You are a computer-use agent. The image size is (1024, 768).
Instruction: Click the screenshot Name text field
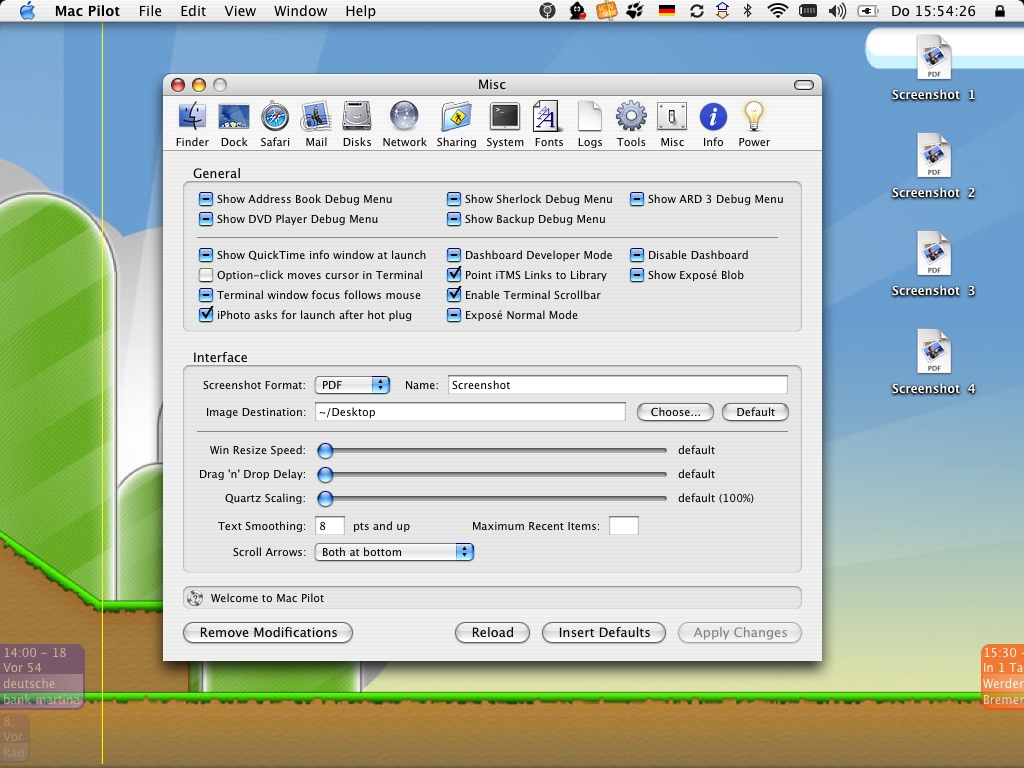coord(618,385)
